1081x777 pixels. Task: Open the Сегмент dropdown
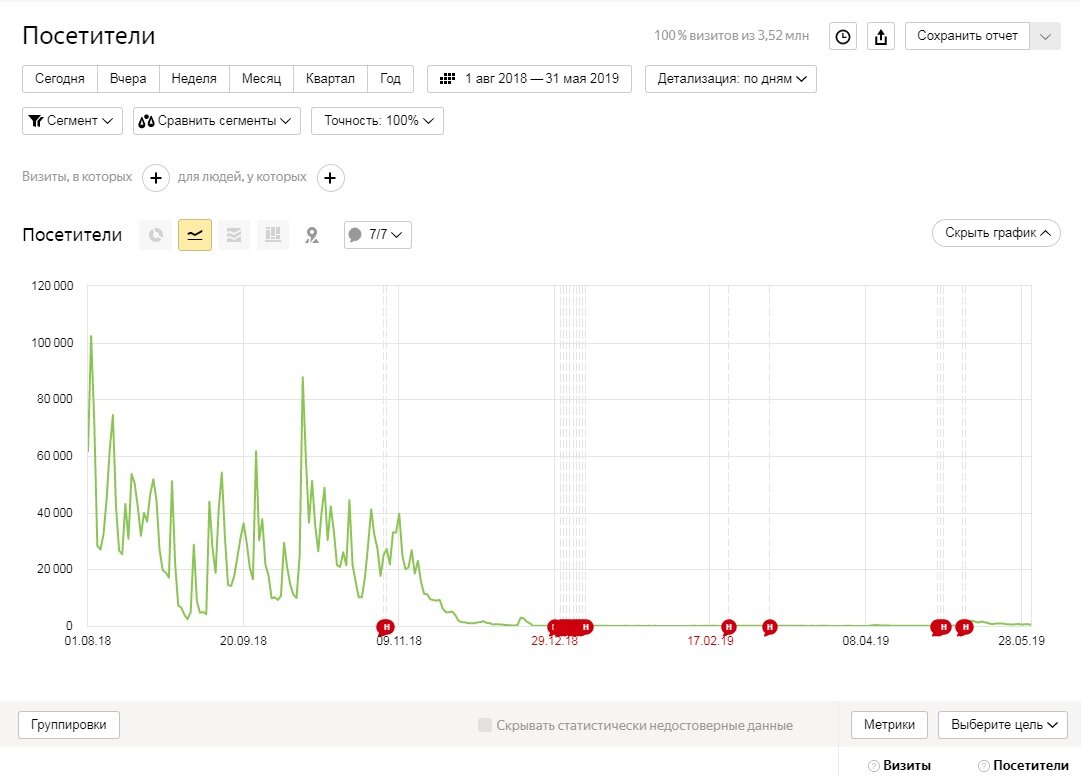click(x=72, y=121)
